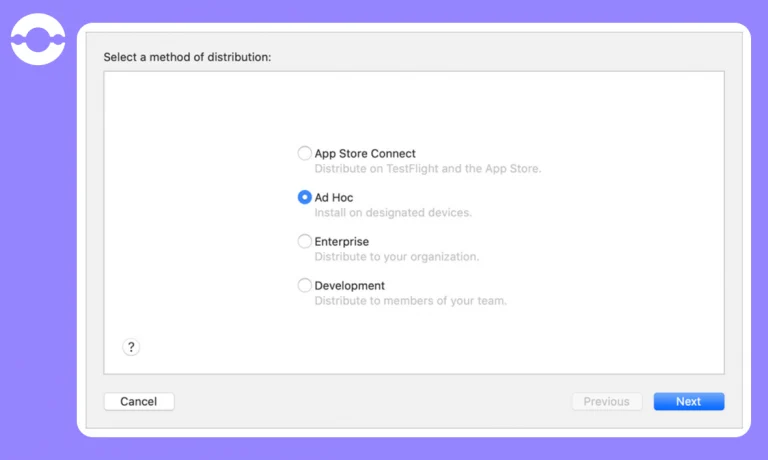Click the Cancel button

click(x=139, y=402)
